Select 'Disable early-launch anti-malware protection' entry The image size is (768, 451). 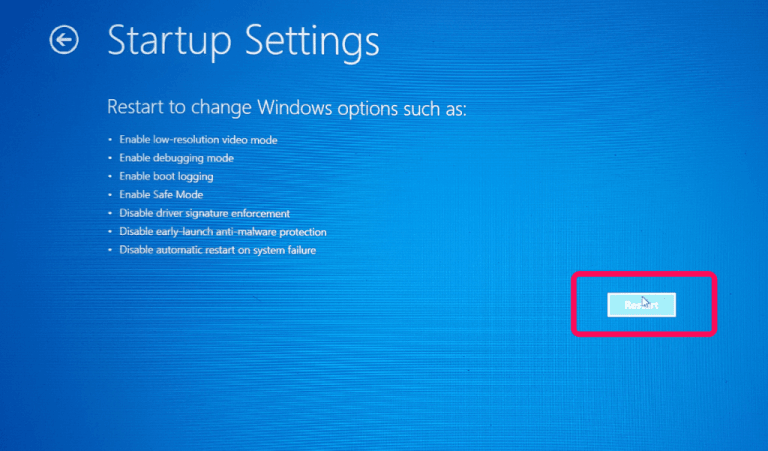pyautogui.click(x=223, y=232)
